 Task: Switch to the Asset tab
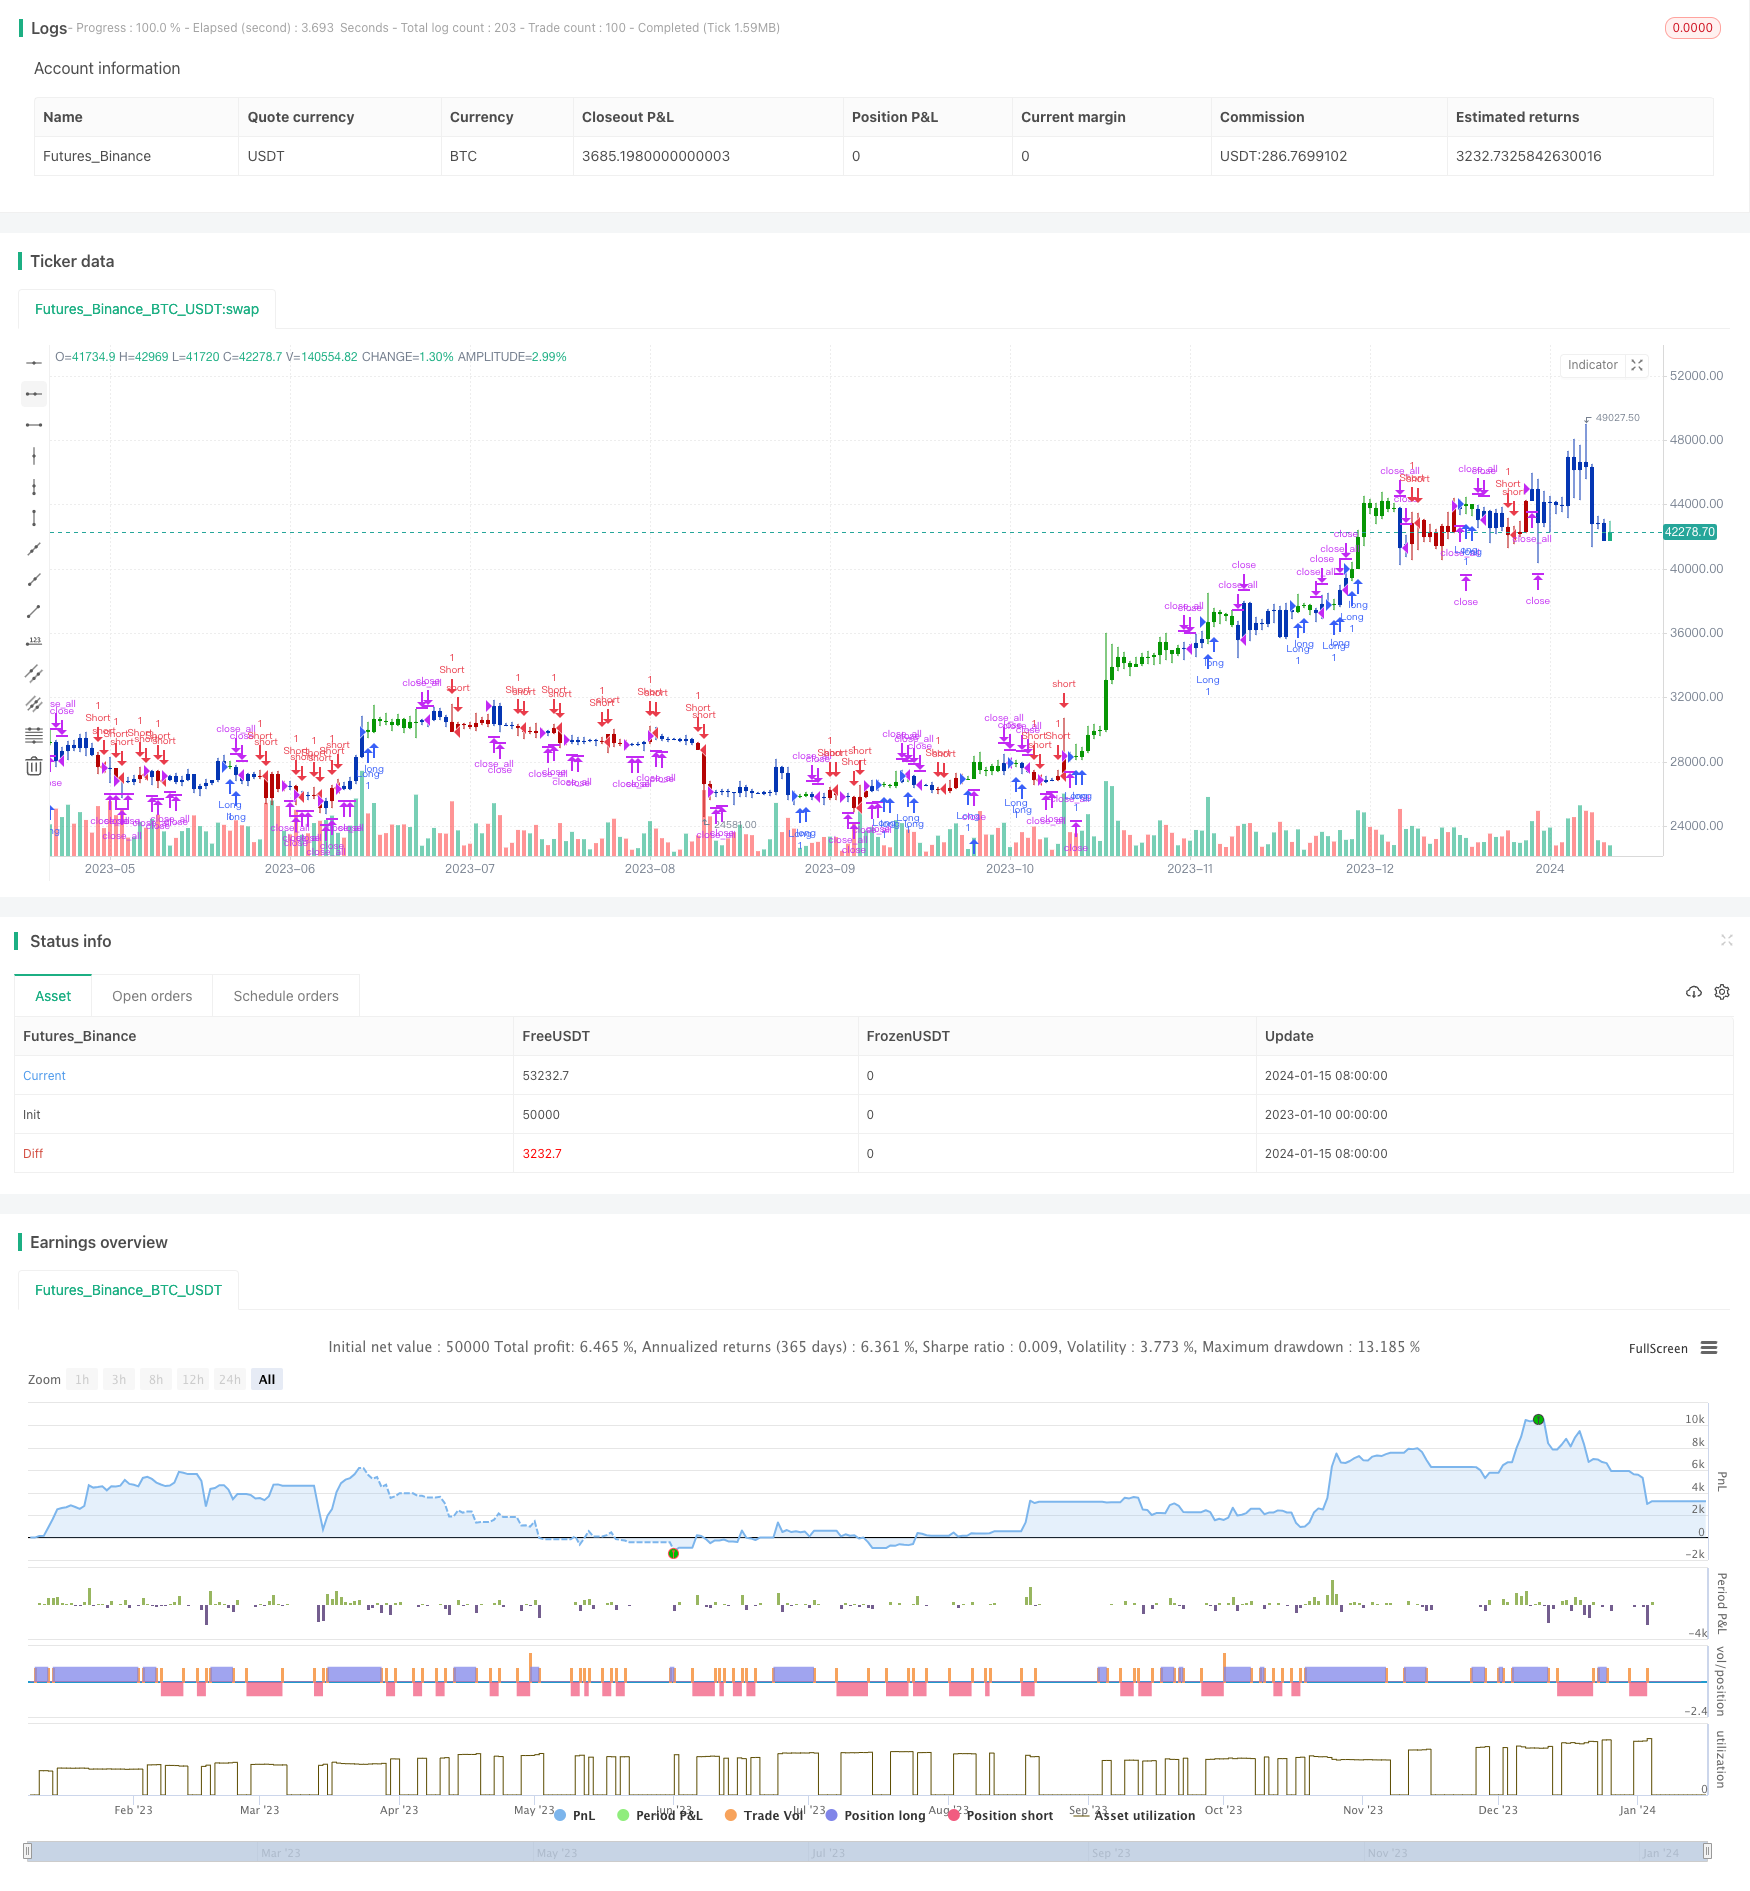(x=53, y=996)
